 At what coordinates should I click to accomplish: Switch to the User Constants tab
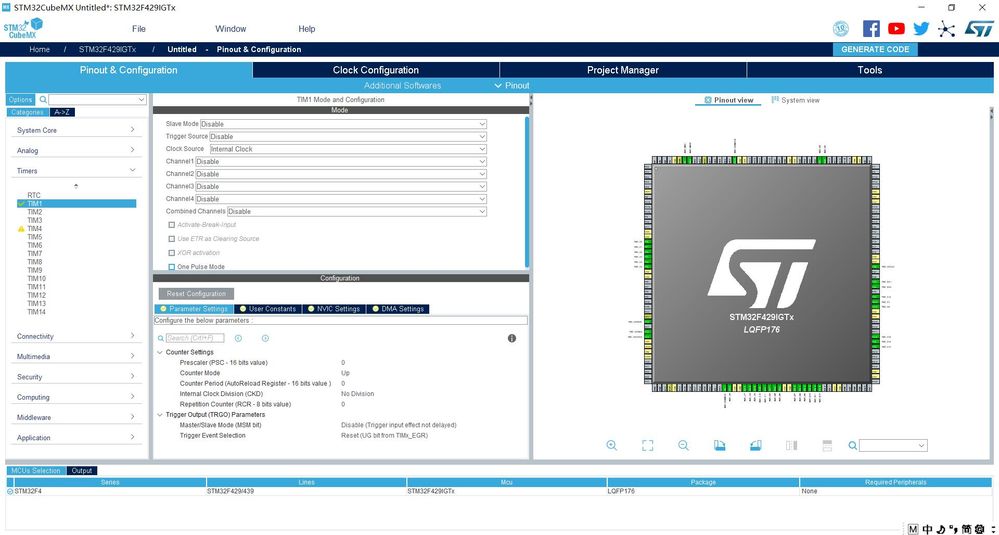268,309
